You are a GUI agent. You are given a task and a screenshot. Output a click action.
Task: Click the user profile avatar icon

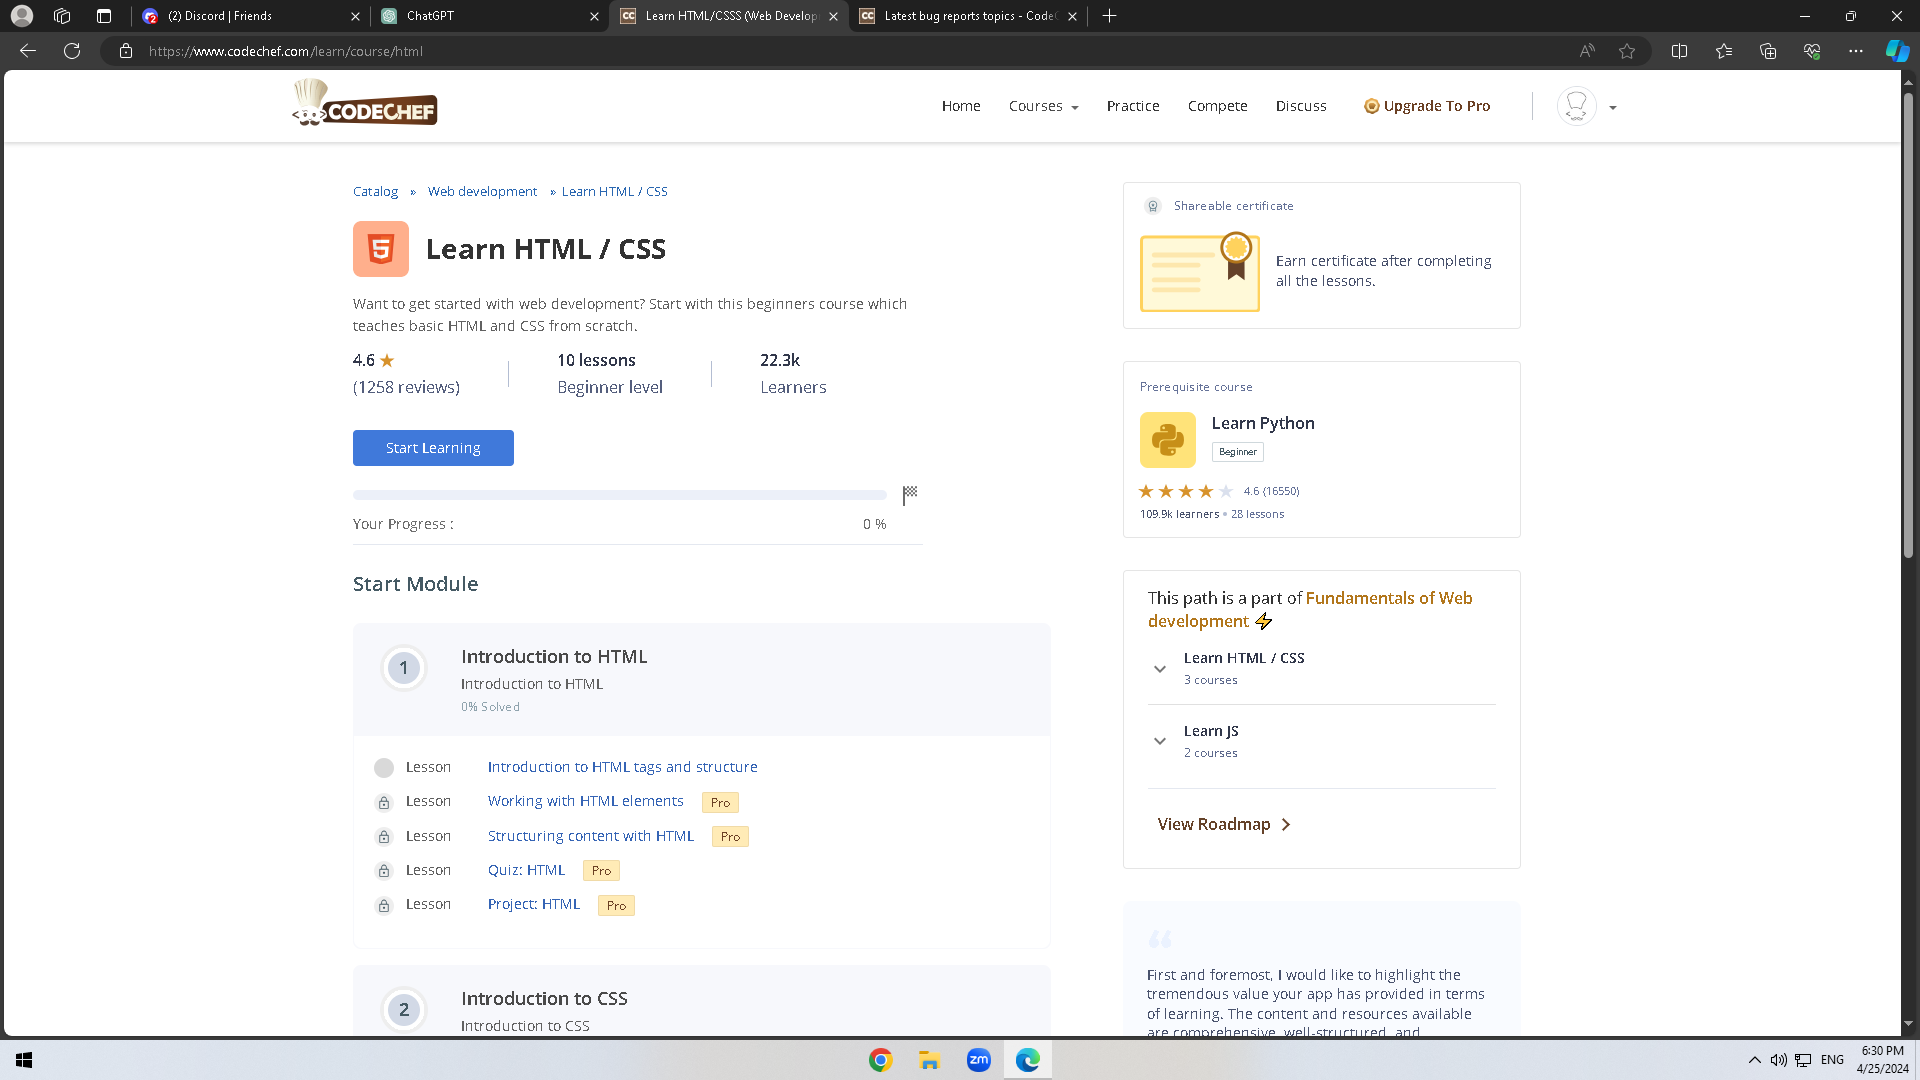(x=1576, y=106)
